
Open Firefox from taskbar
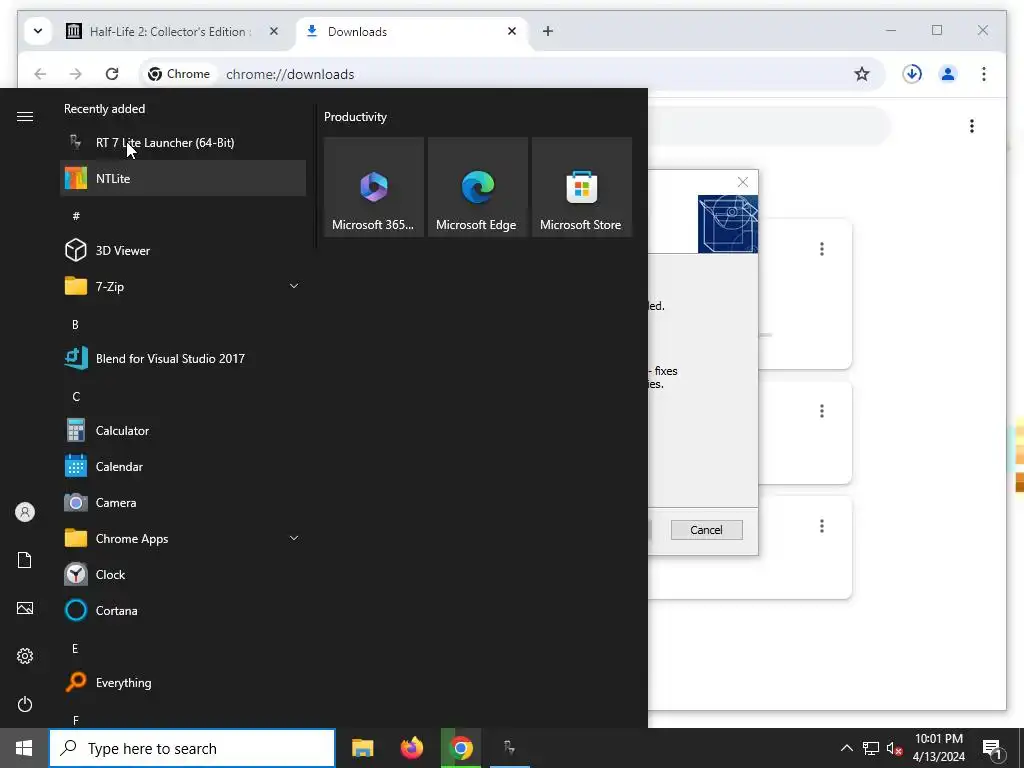click(x=411, y=748)
